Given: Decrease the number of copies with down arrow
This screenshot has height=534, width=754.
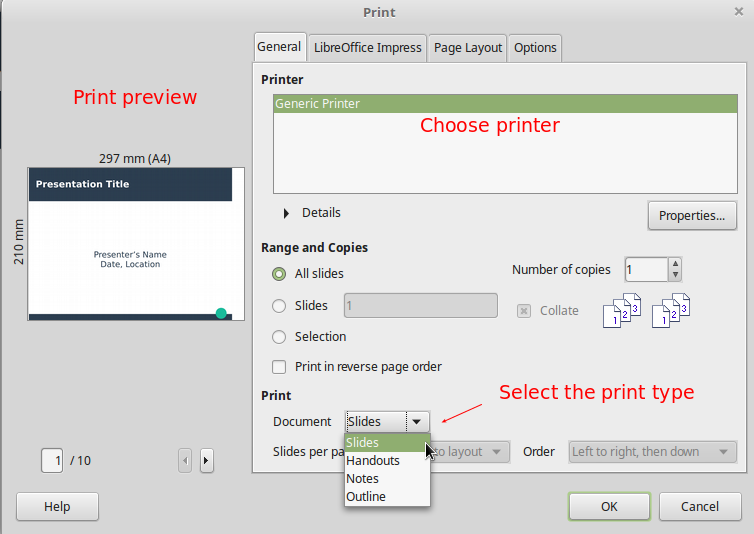Looking at the screenshot, I should 676,275.
